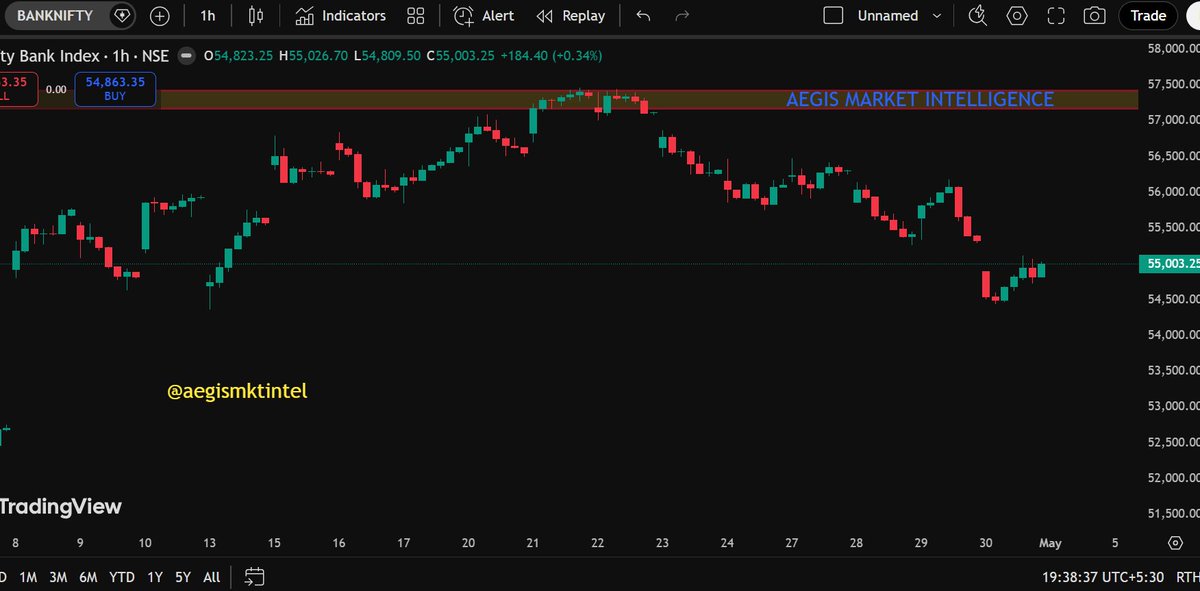Click the BUY button showing 54,863.35
This screenshot has width=1200, height=591.
[x=114, y=90]
